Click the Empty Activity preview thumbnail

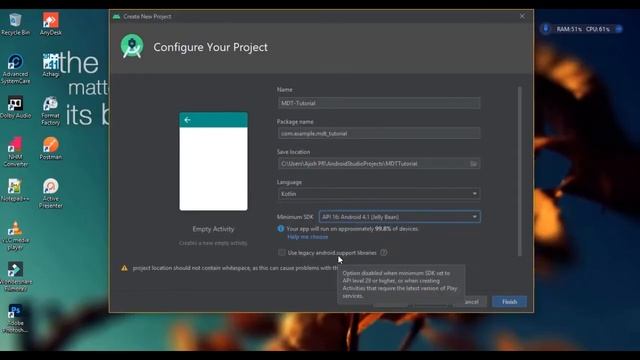point(213,161)
